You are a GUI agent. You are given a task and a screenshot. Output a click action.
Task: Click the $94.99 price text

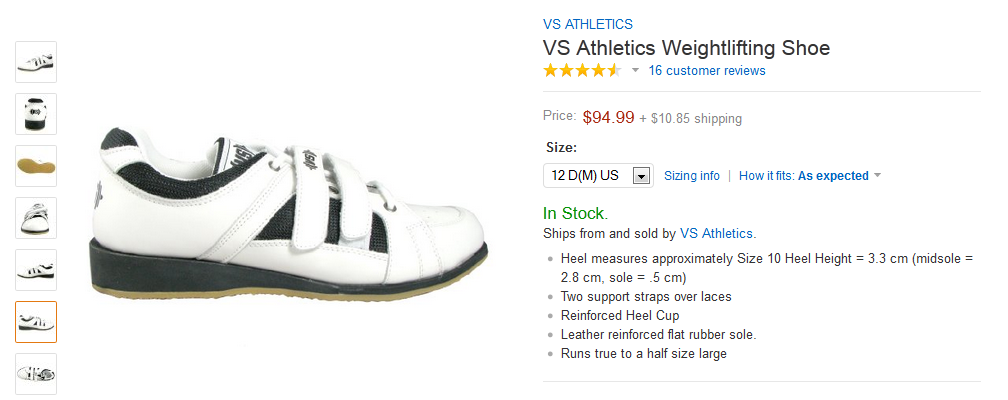608,117
